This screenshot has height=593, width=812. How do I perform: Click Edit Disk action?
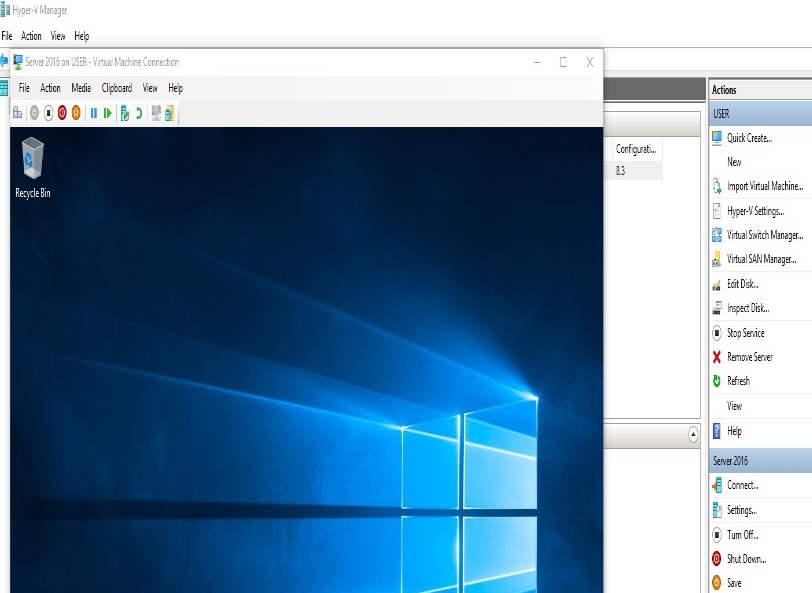click(743, 284)
